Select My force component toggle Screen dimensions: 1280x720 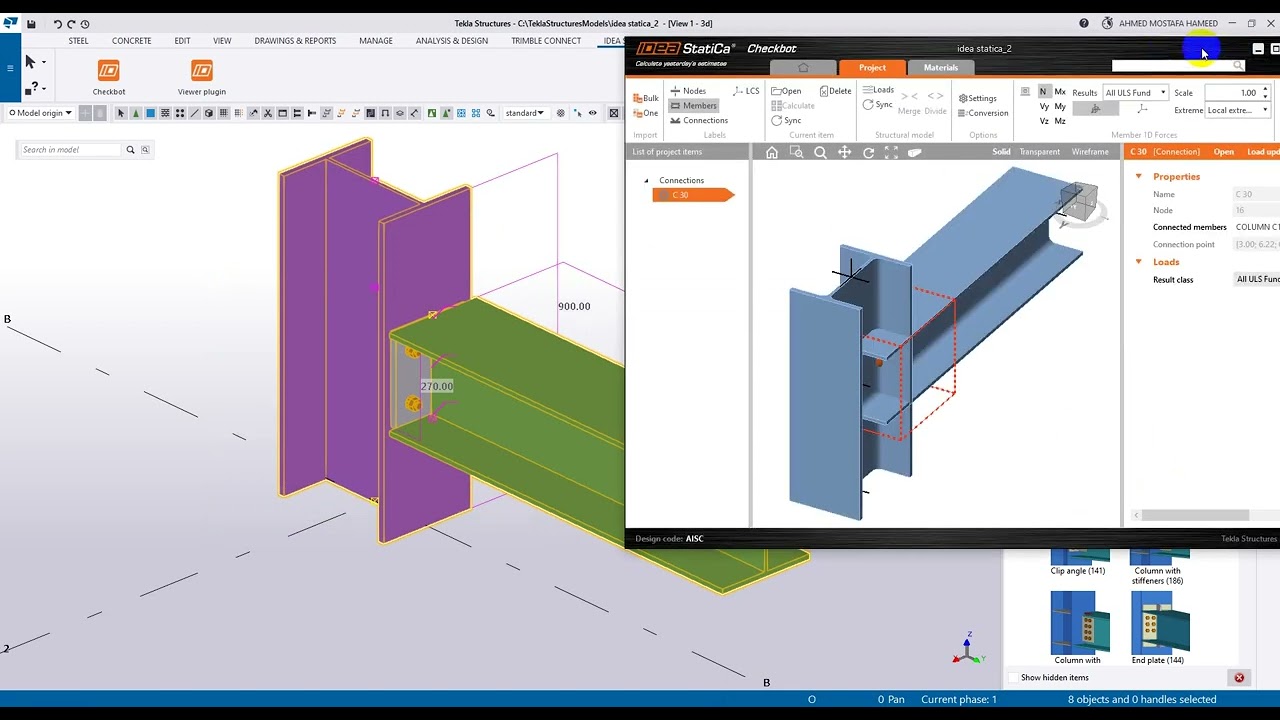pyautogui.click(x=1060, y=106)
